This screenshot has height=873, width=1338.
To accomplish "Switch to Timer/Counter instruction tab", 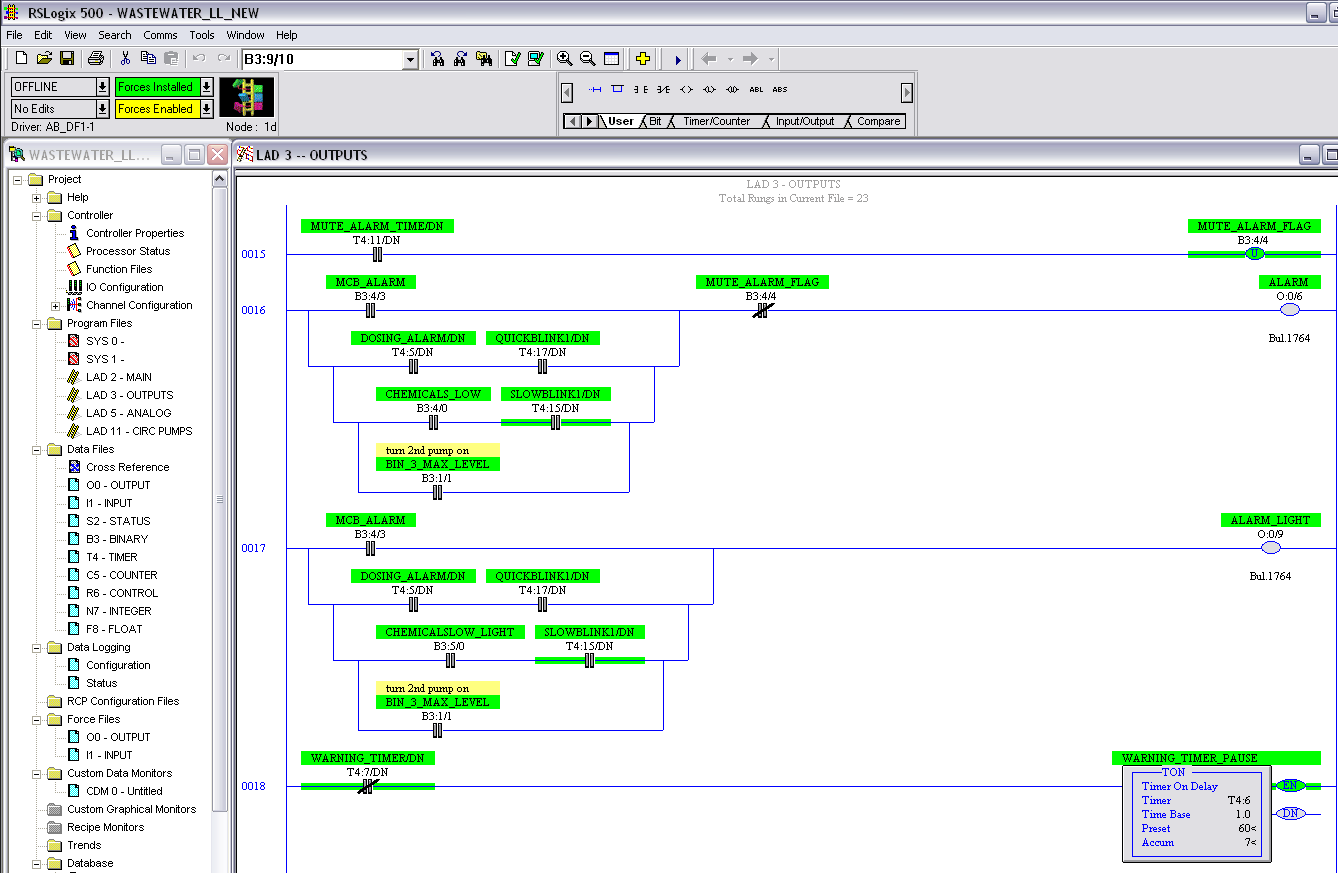I will coord(716,121).
